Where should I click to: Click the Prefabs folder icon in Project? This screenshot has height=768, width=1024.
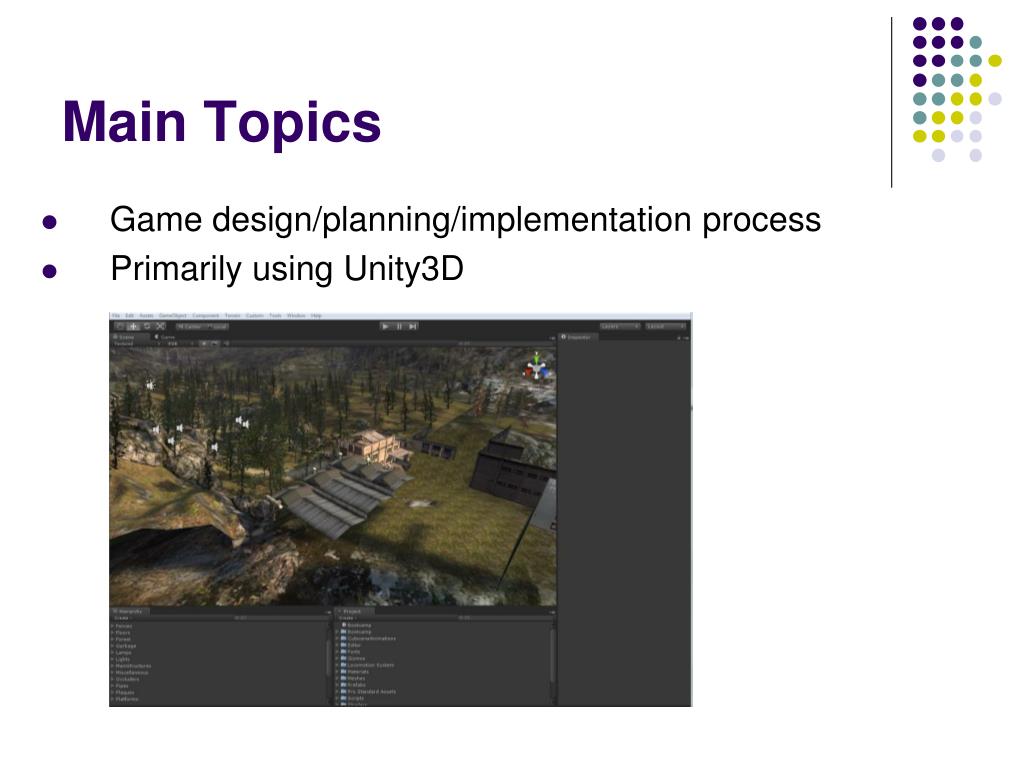pyautogui.click(x=344, y=685)
